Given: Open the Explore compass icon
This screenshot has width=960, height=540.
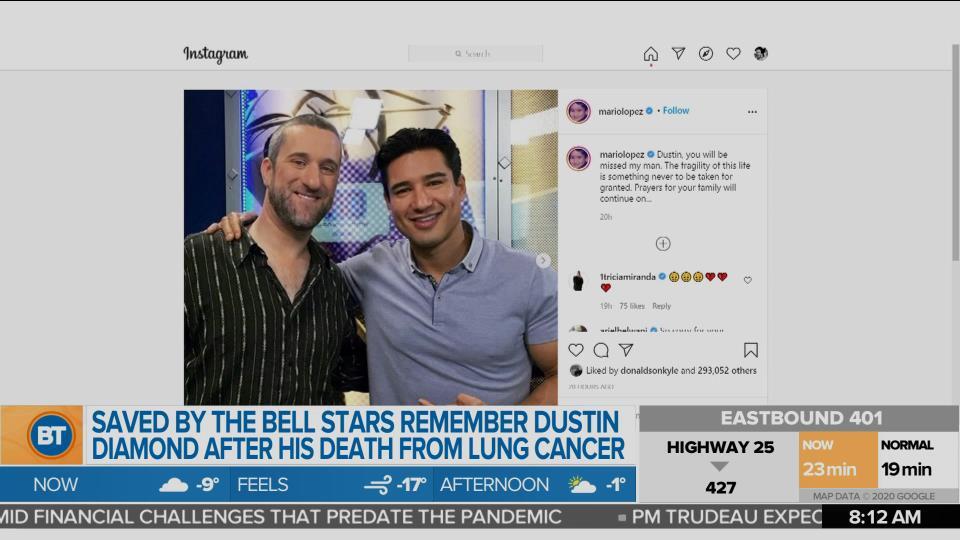Looking at the screenshot, I should [706, 54].
